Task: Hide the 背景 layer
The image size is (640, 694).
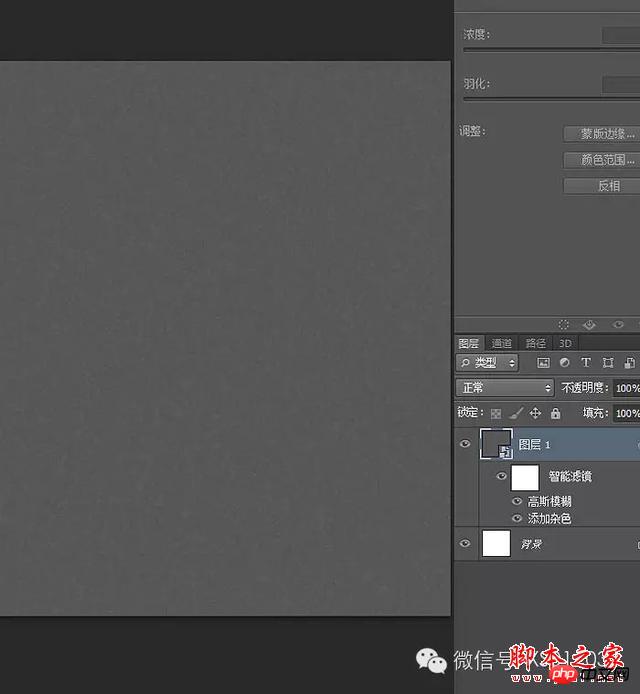Action: coord(465,543)
